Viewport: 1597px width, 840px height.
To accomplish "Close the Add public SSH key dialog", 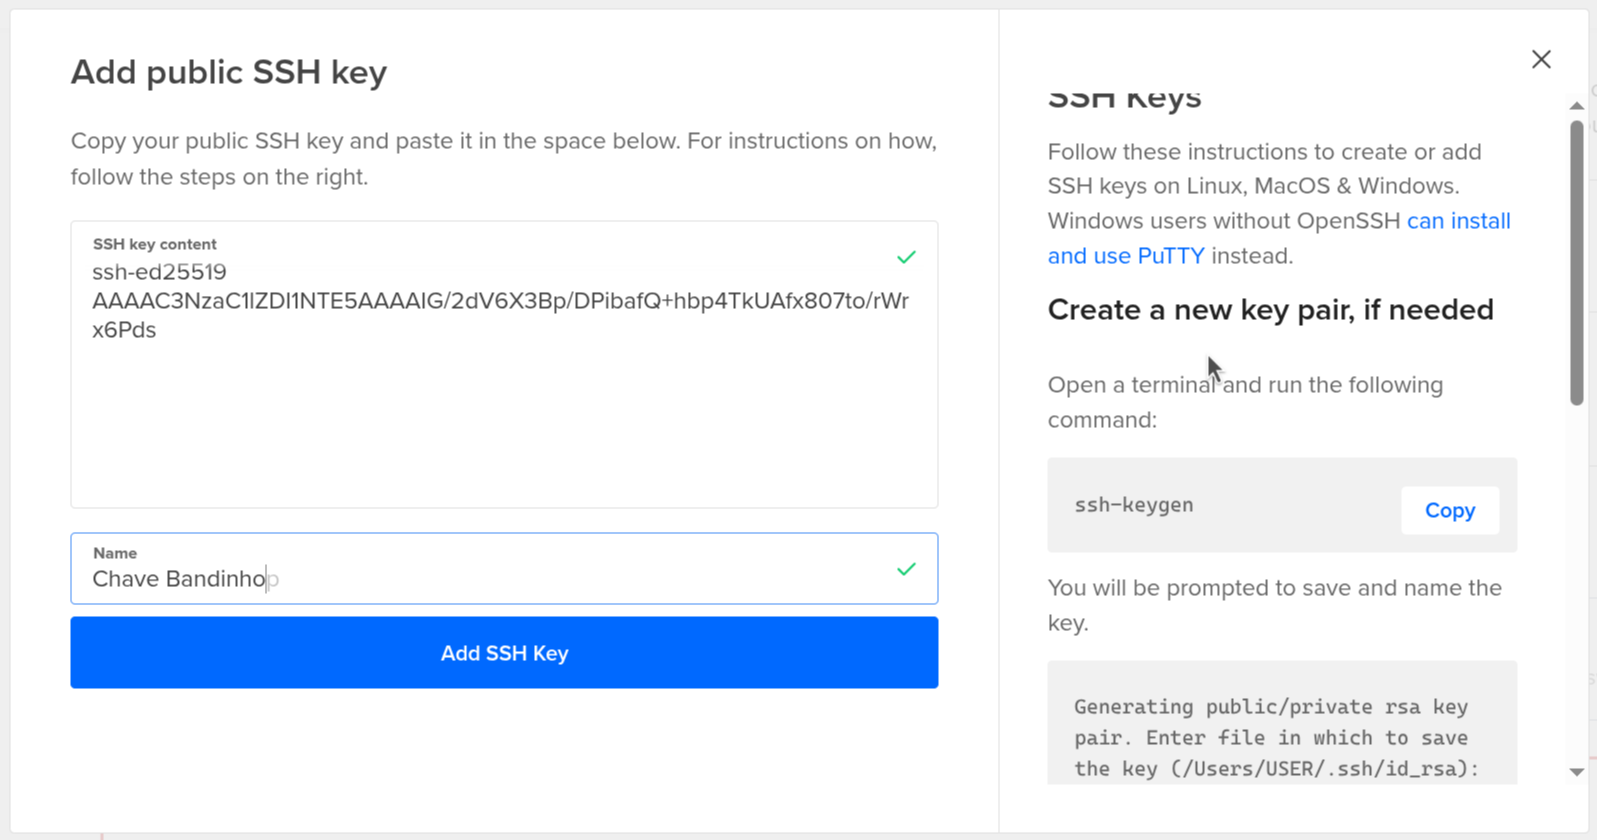I will click(x=1541, y=60).
